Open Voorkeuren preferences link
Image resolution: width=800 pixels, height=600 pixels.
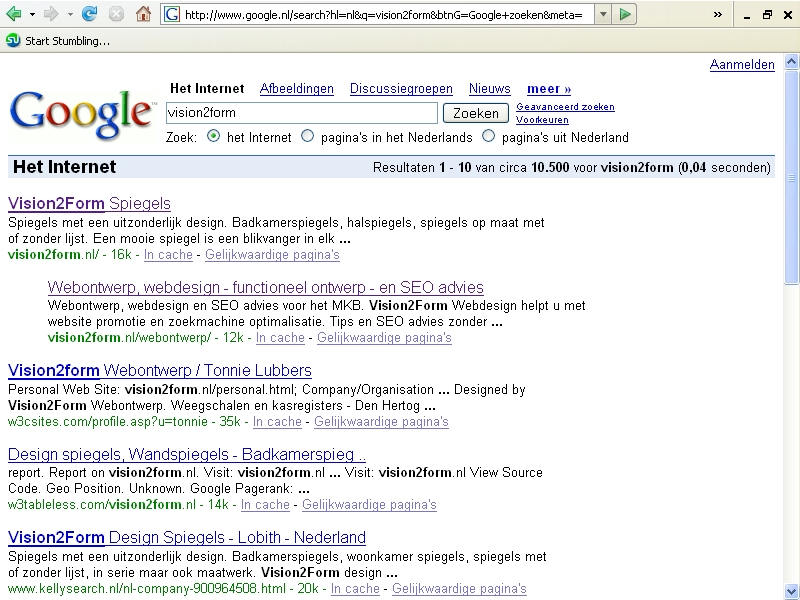pos(542,120)
